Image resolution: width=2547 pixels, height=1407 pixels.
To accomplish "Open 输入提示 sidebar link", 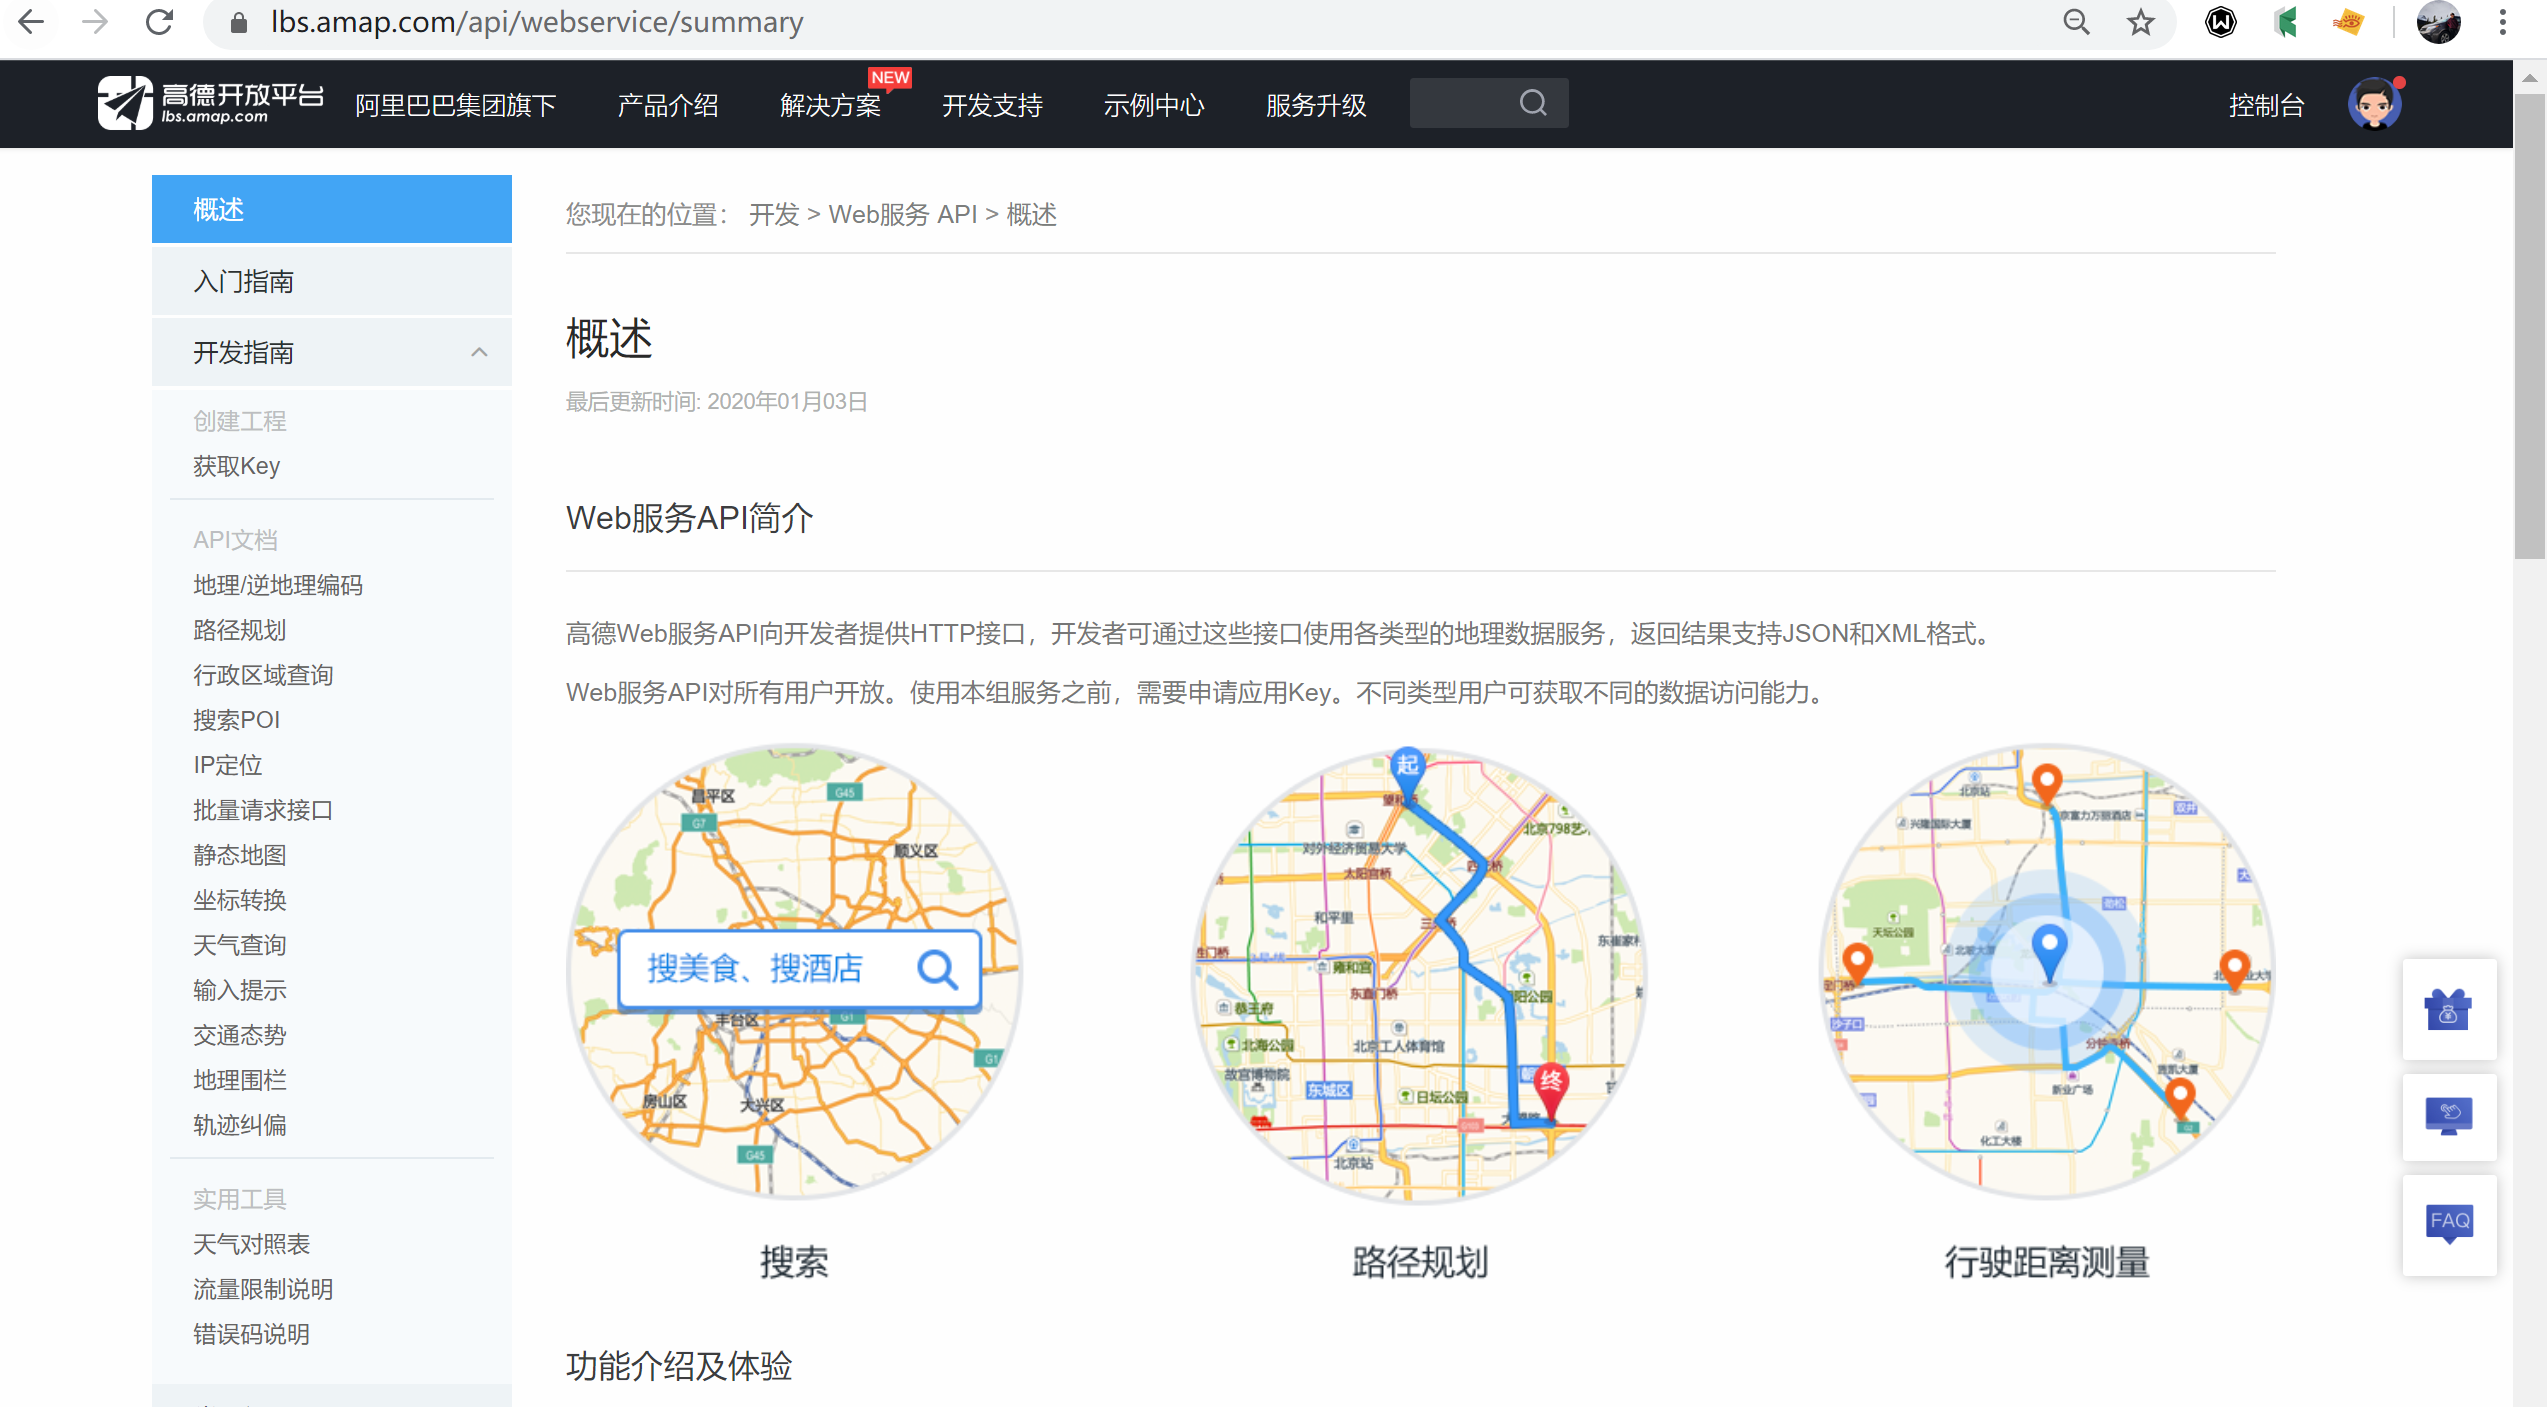I will [240, 990].
